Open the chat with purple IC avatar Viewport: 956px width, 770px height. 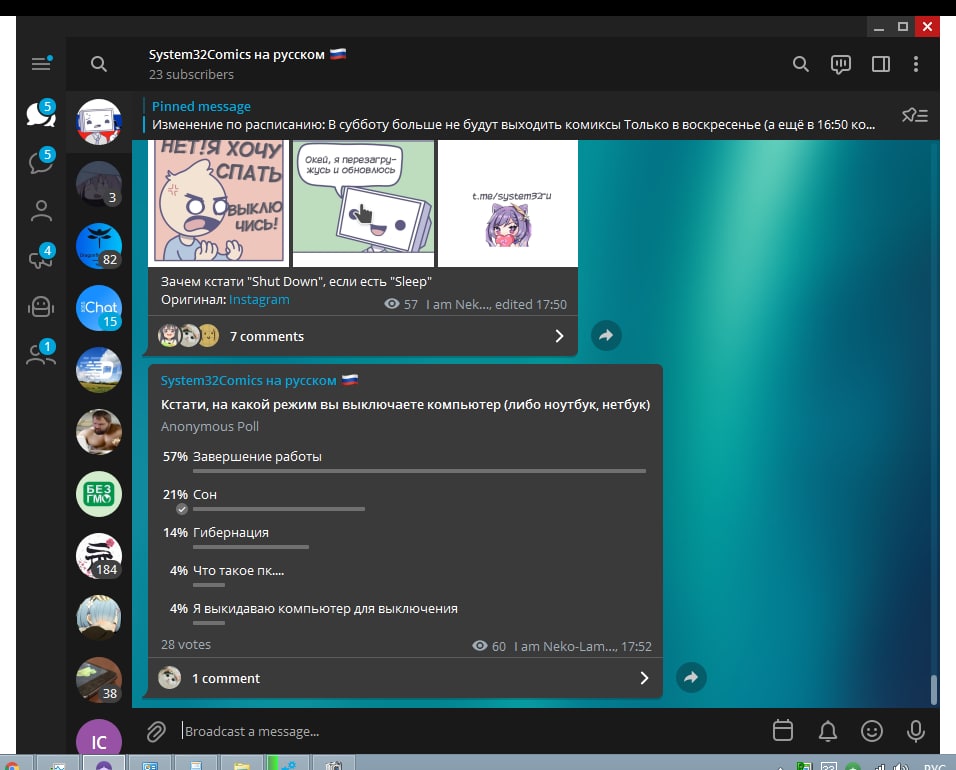(99, 737)
